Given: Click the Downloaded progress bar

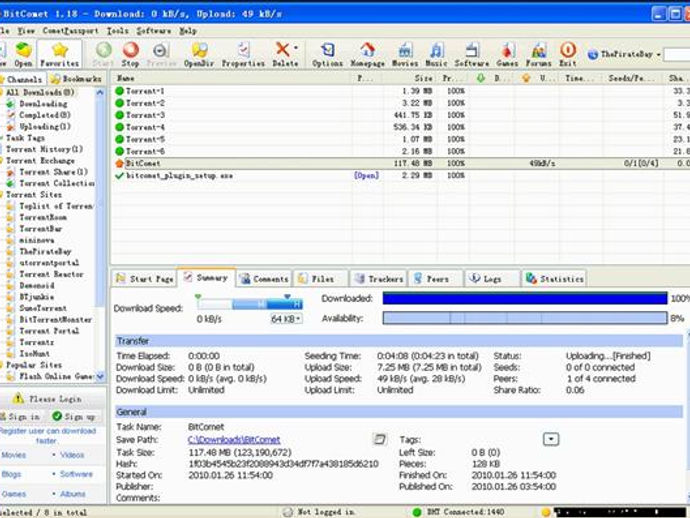Looking at the screenshot, I should click(x=525, y=298).
